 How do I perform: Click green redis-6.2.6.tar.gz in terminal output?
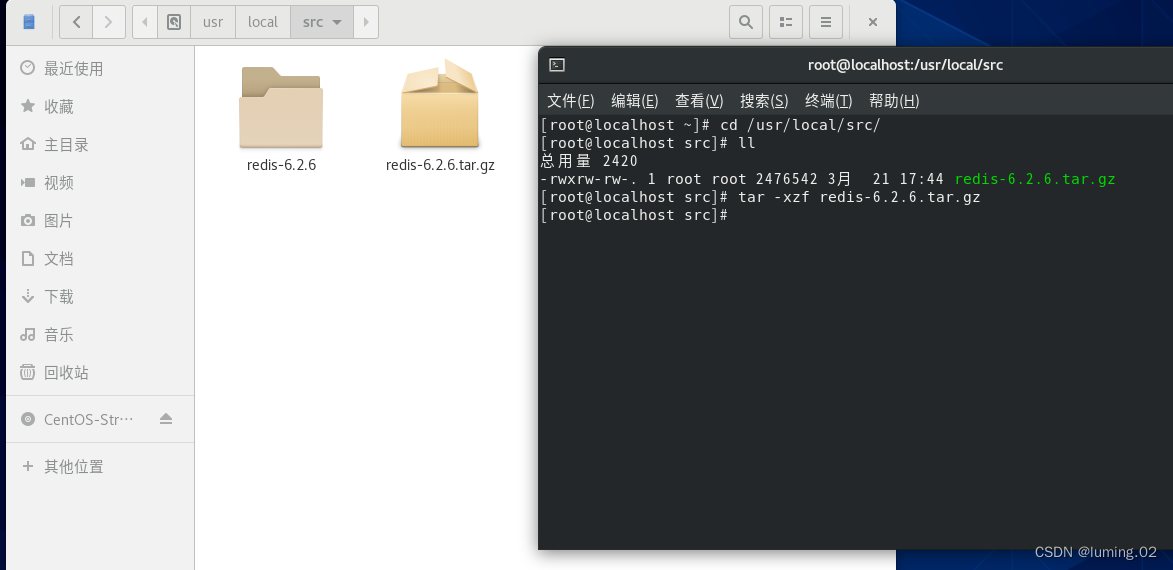(1035, 180)
